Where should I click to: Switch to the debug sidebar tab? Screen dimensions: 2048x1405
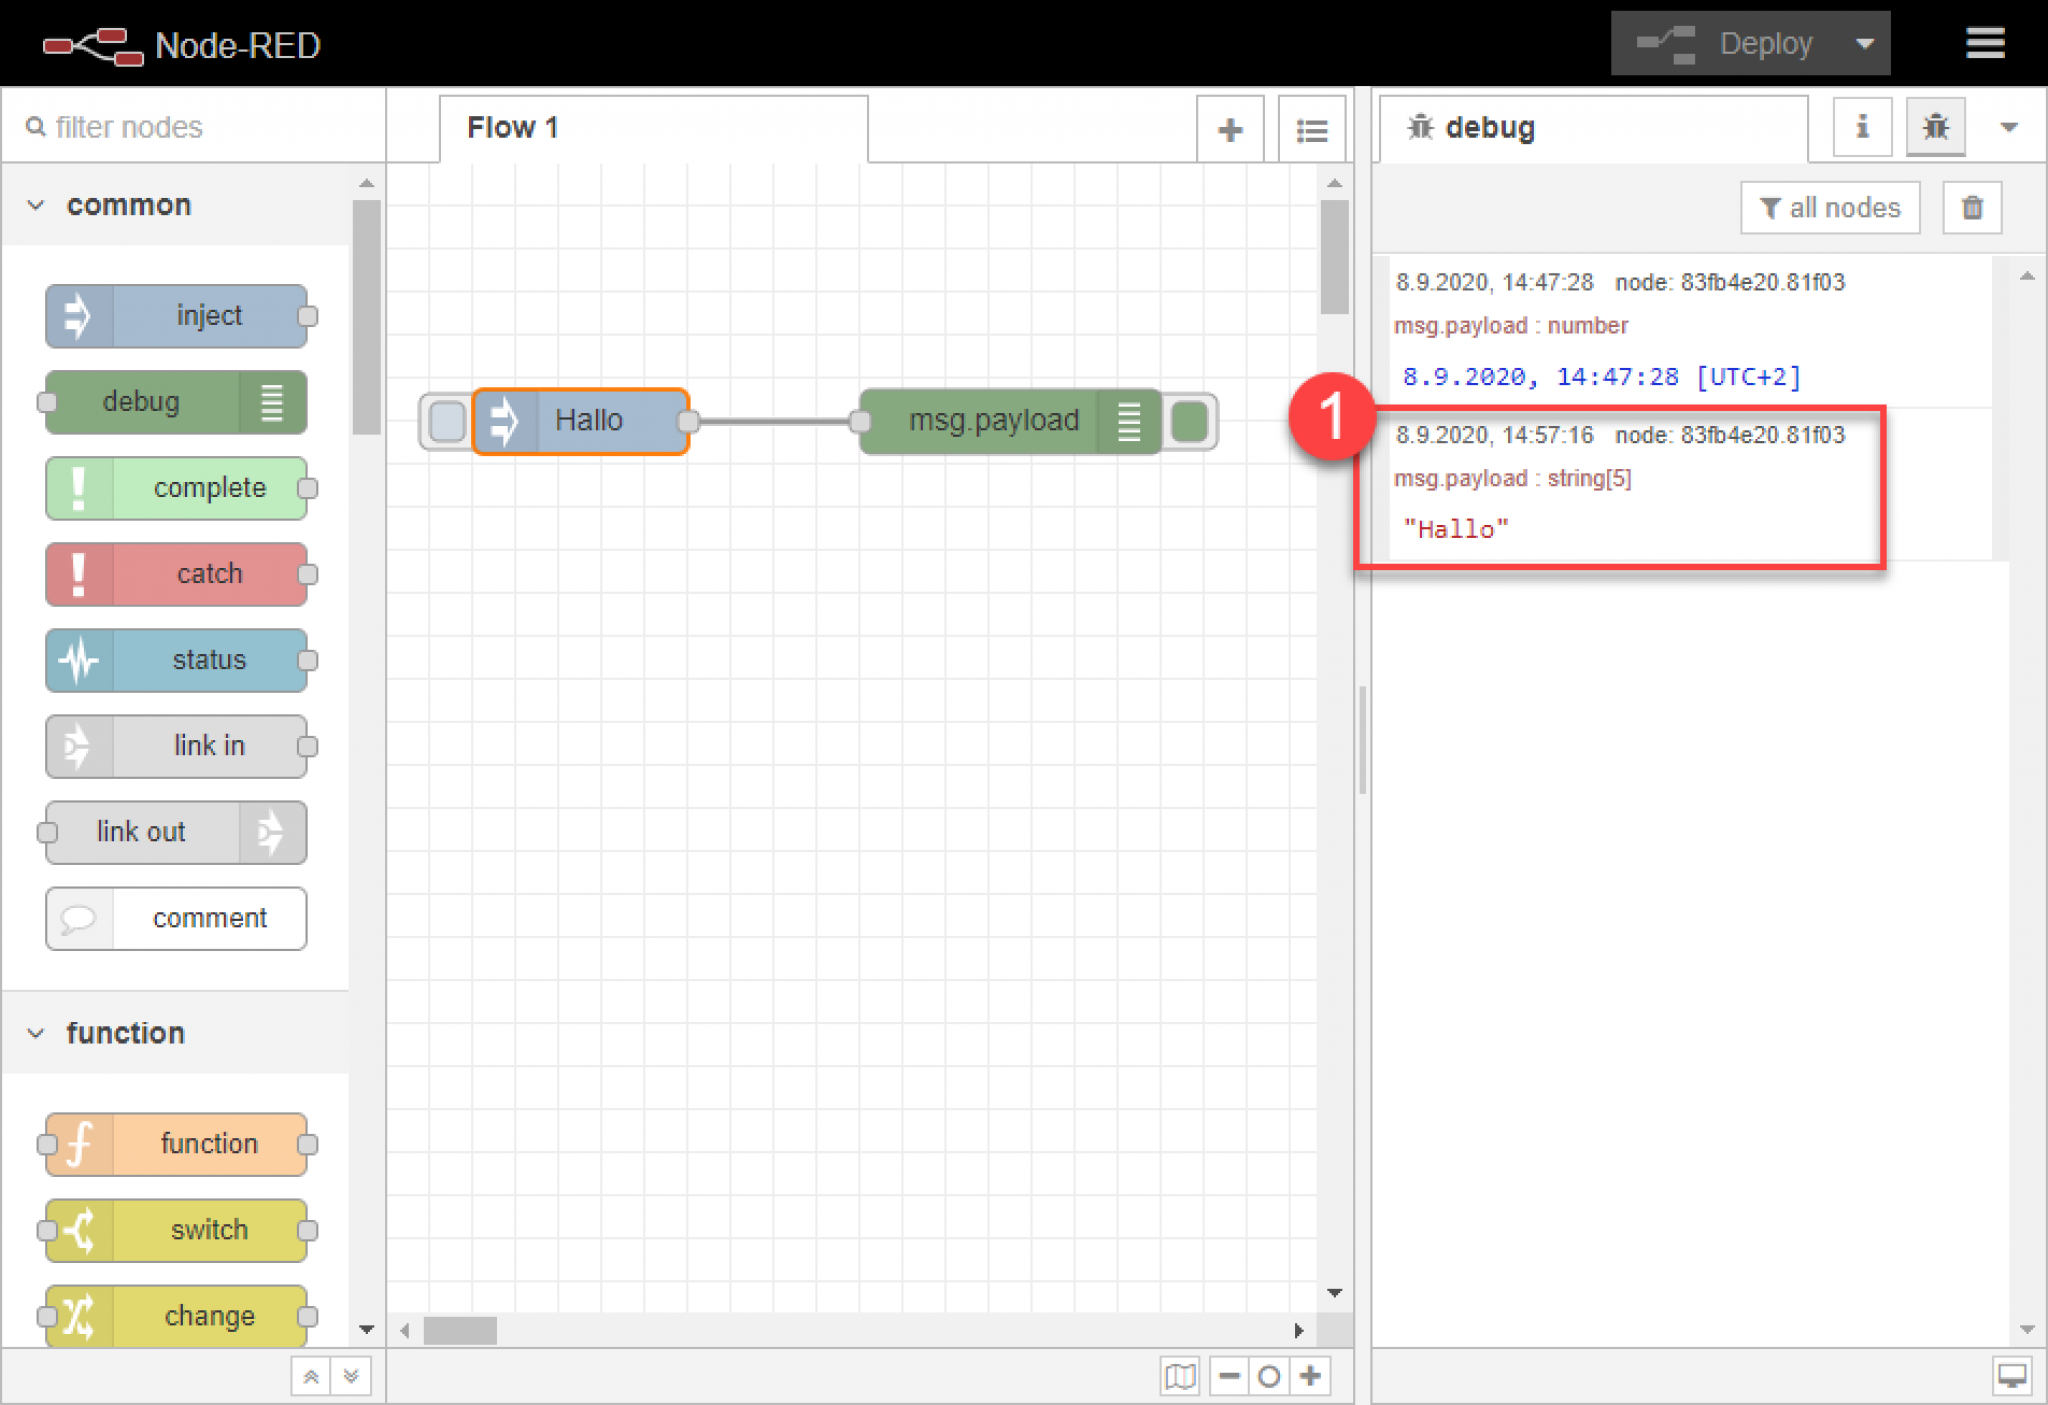point(1936,127)
